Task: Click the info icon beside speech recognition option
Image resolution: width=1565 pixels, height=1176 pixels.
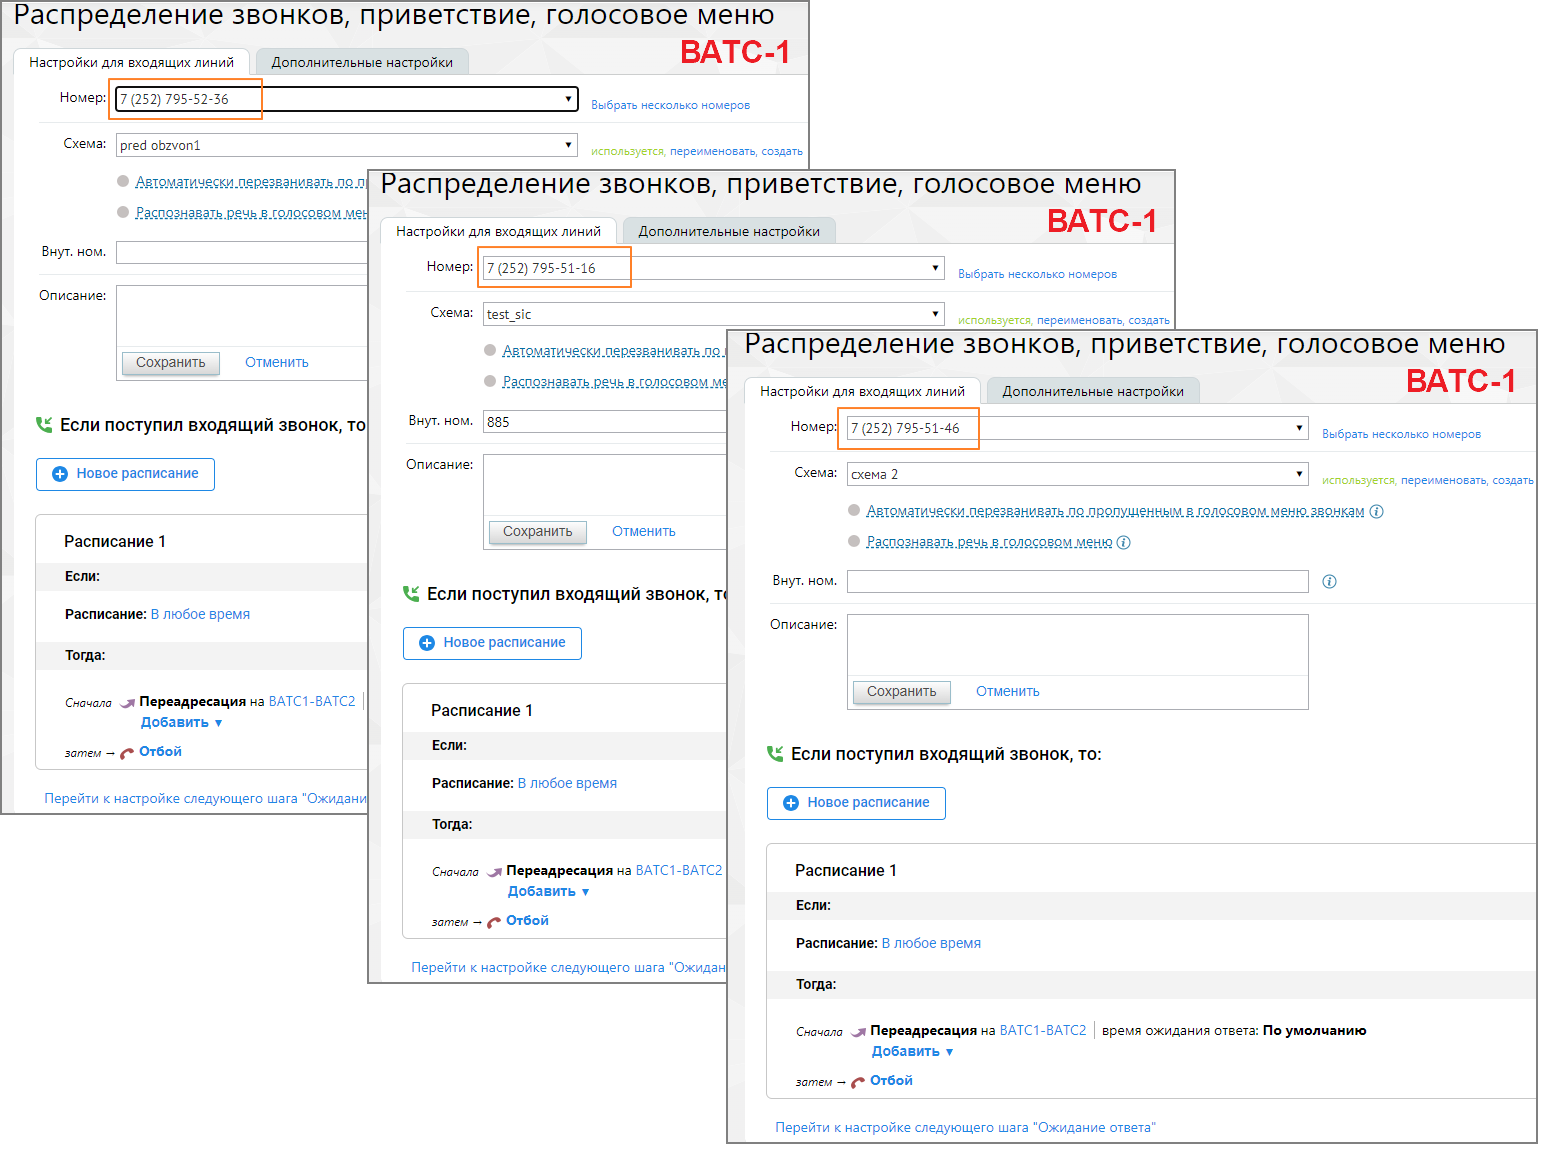Action: (1123, 542)
